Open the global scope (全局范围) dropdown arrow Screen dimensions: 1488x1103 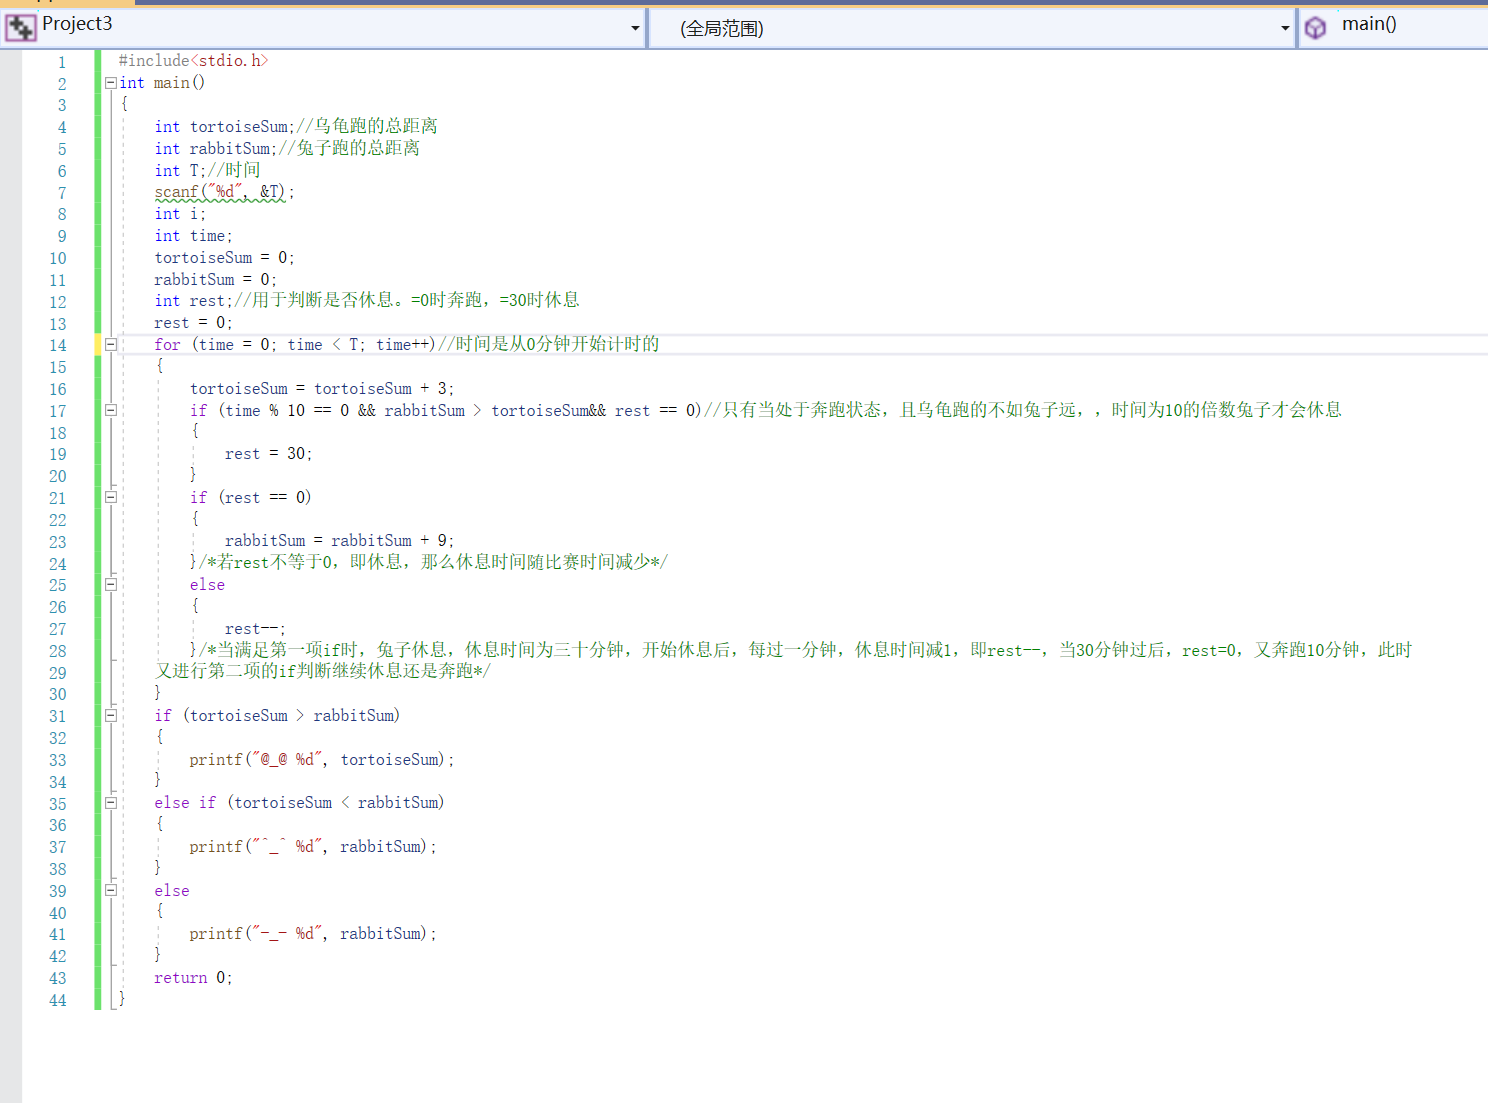1285,28
